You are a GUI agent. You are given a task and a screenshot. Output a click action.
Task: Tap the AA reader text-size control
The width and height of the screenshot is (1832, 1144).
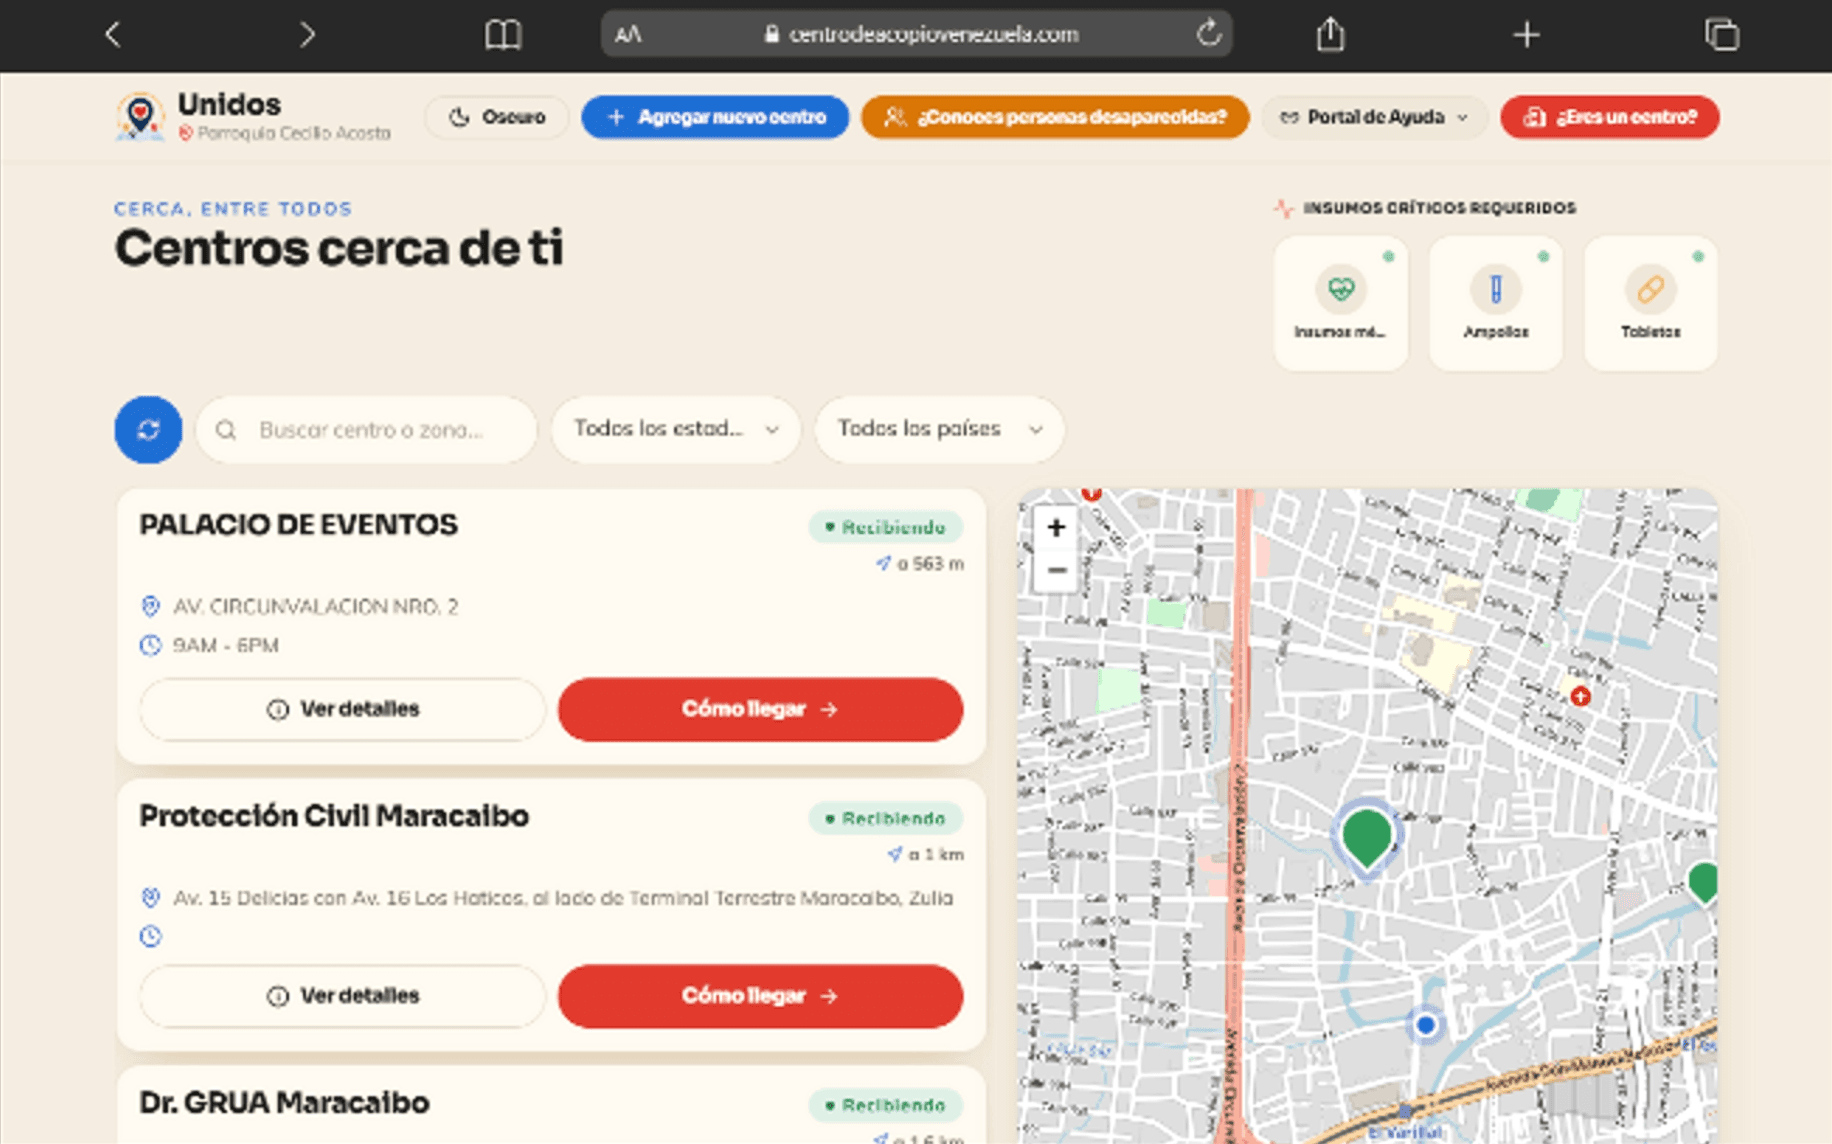[628, 35]
